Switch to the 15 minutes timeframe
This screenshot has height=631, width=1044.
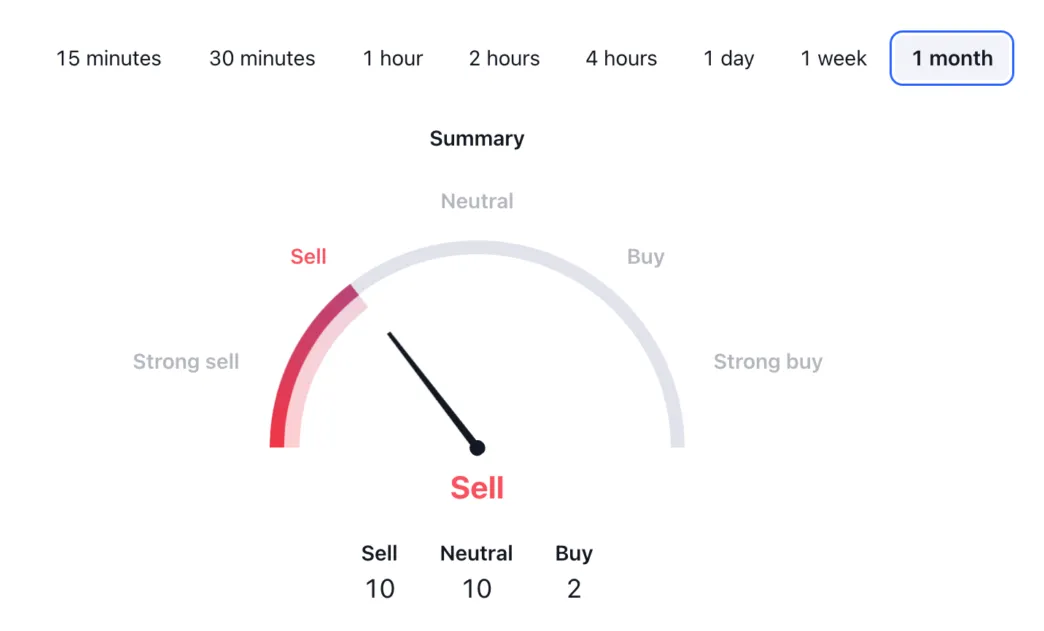coord(108,58)
